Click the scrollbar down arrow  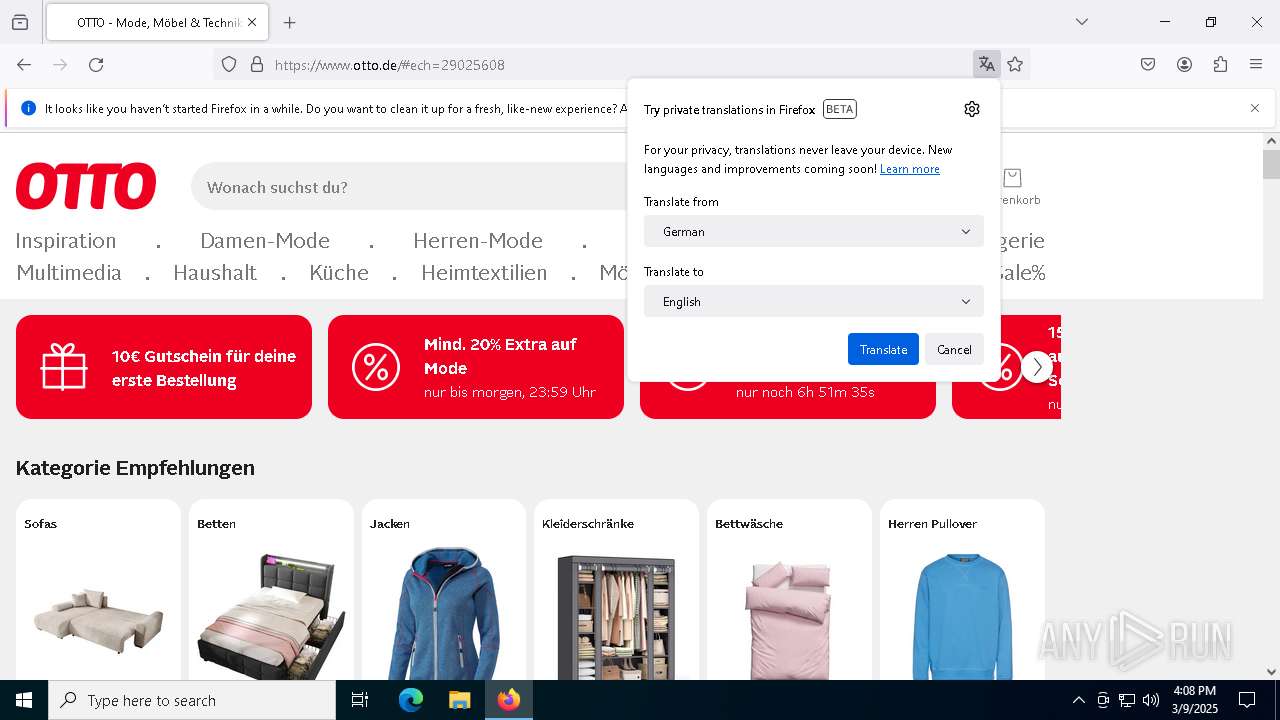[x=1271, y=672]
